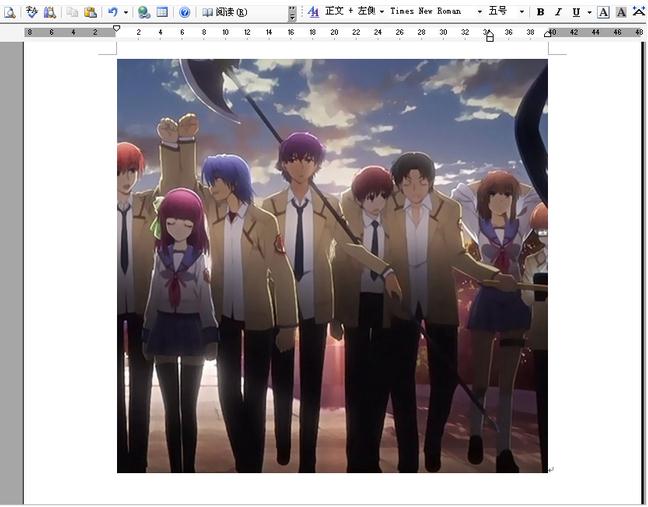The width and height of the screenshot is (648, 507).
Task: Toggle Bold formatting
Action: click(x=540, y=12)
